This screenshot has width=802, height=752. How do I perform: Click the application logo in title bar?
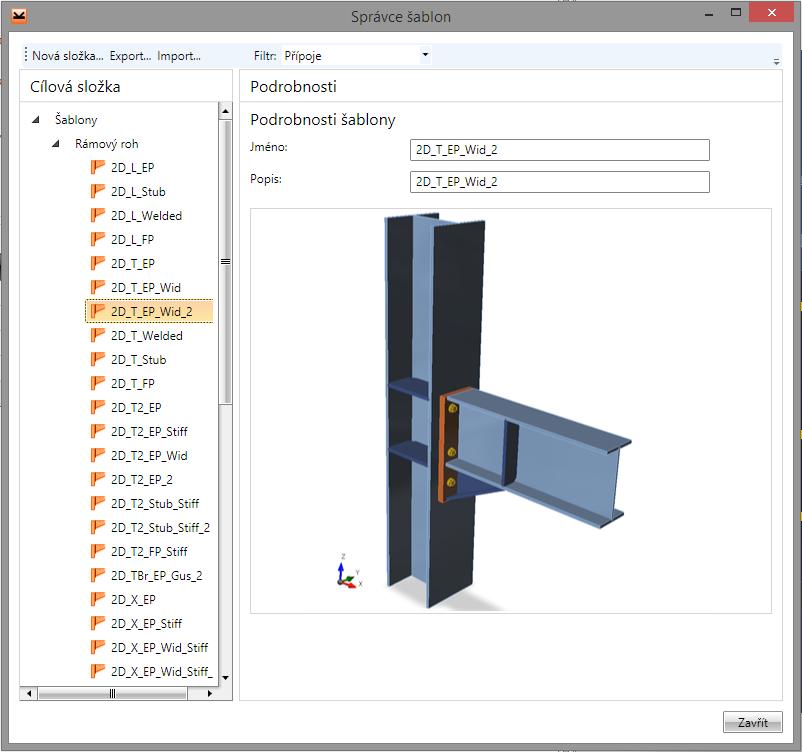[19, 16]
